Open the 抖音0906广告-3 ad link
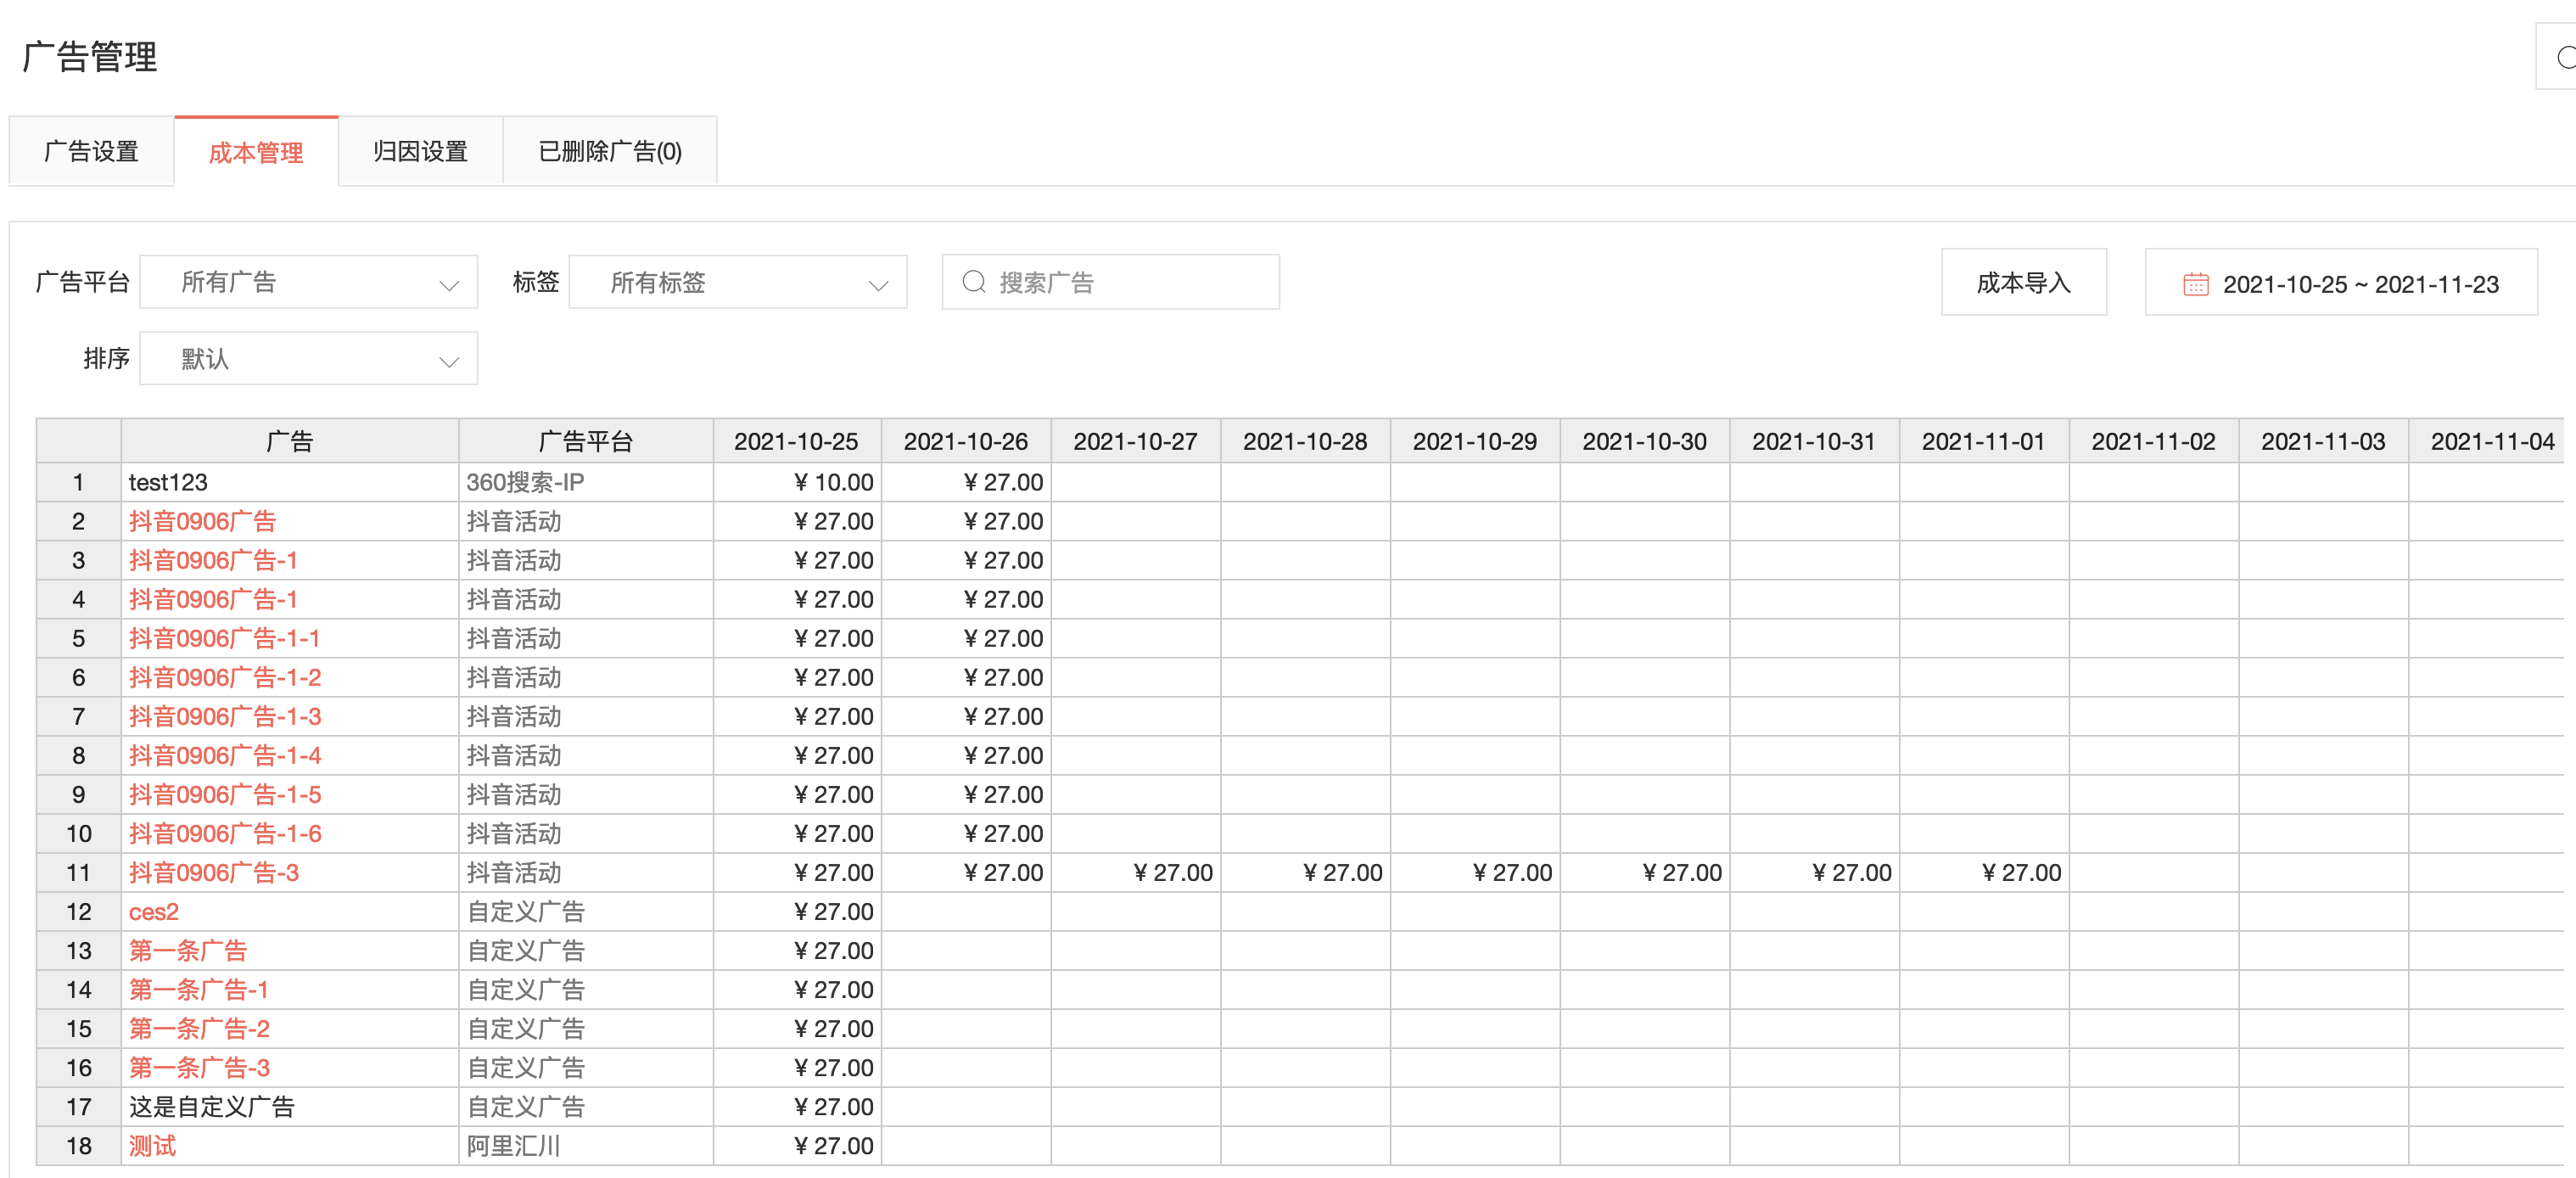The height and width of the screenshot is (1178, 2576). (x=213, y=872)
